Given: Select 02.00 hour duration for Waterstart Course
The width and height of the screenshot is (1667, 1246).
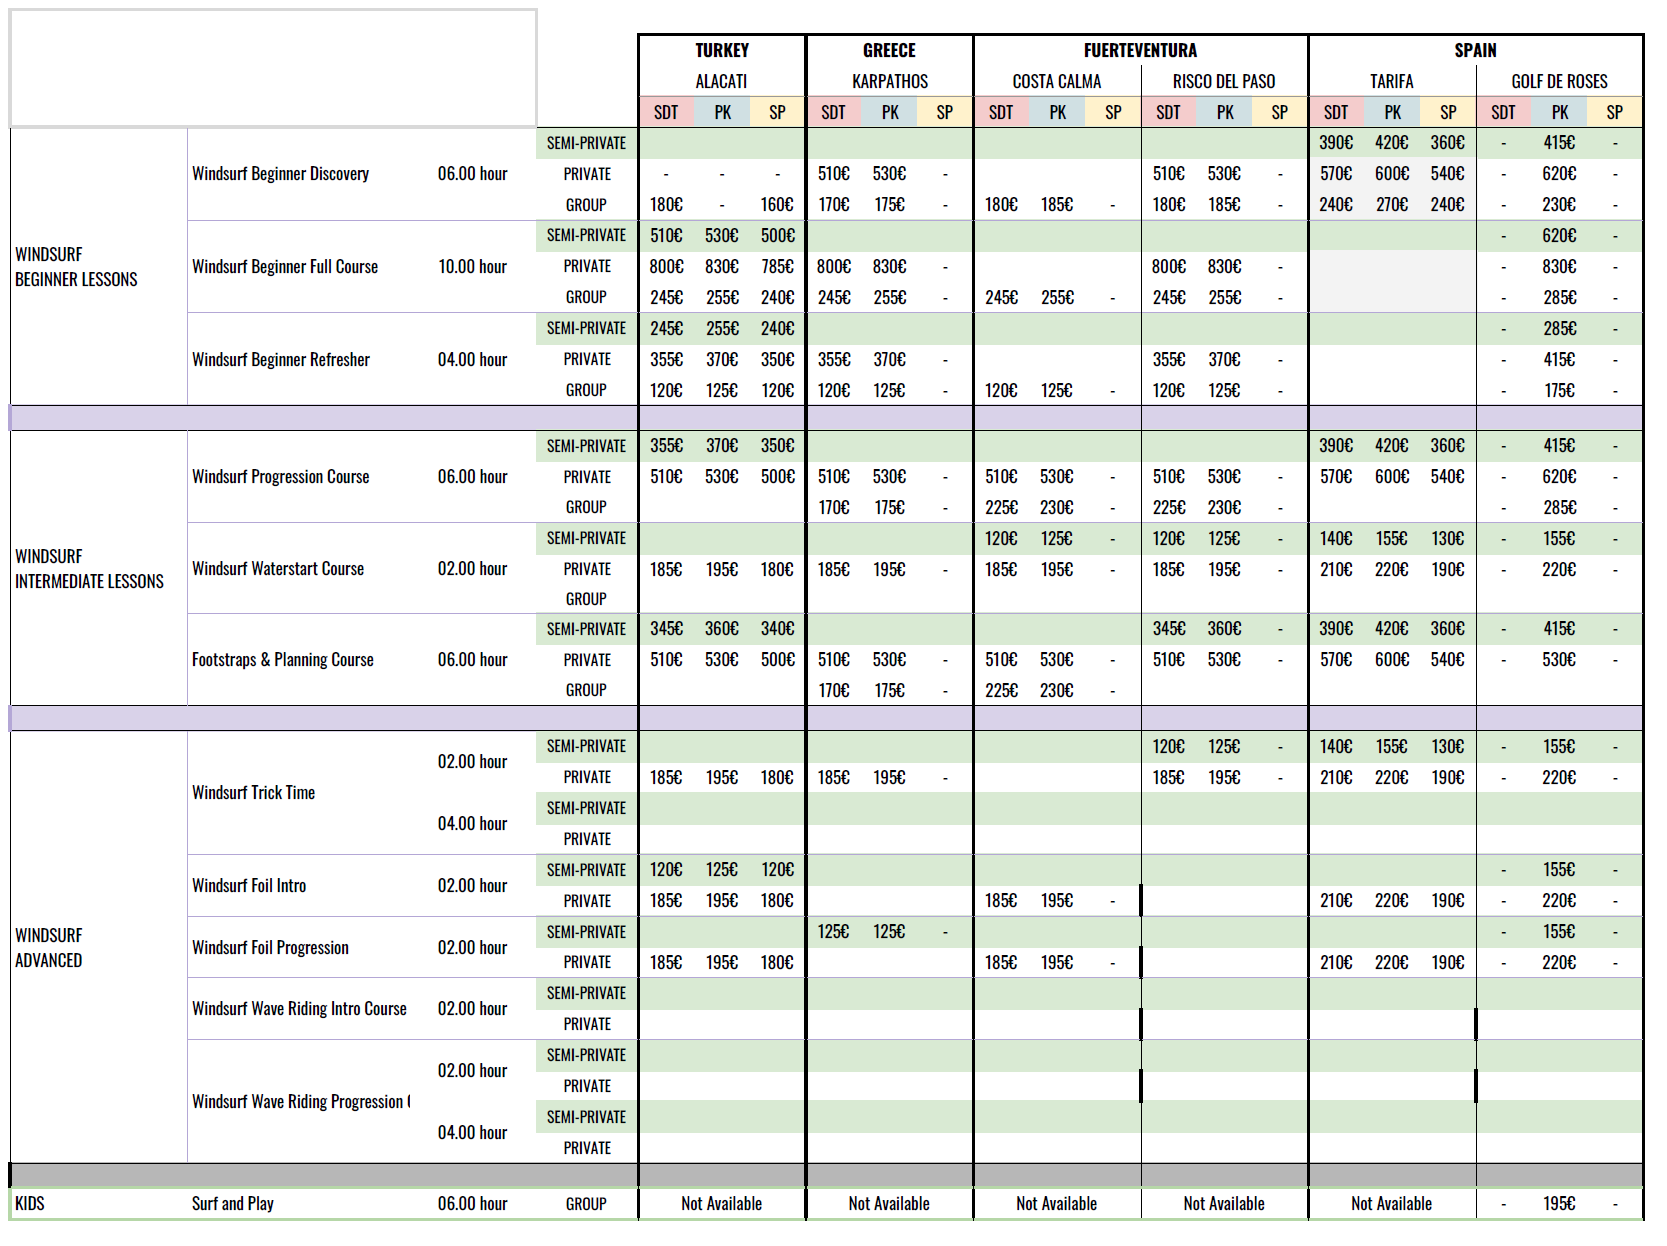Looking at the screenshot, I should tap(472, 569).
